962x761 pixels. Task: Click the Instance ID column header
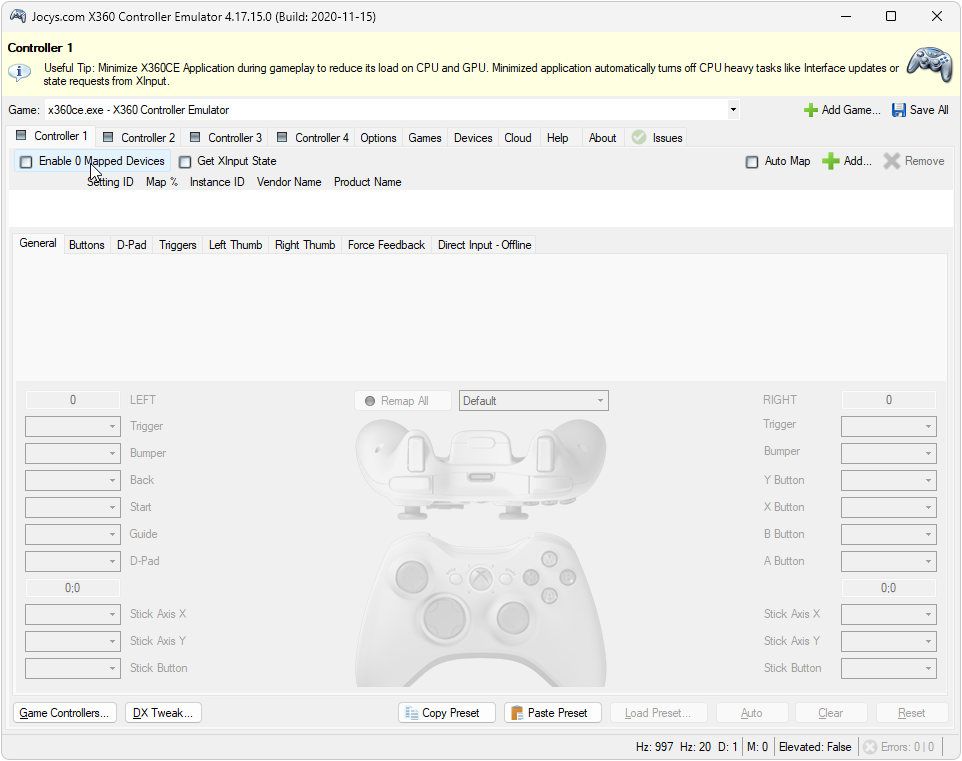tap(217, 182)
